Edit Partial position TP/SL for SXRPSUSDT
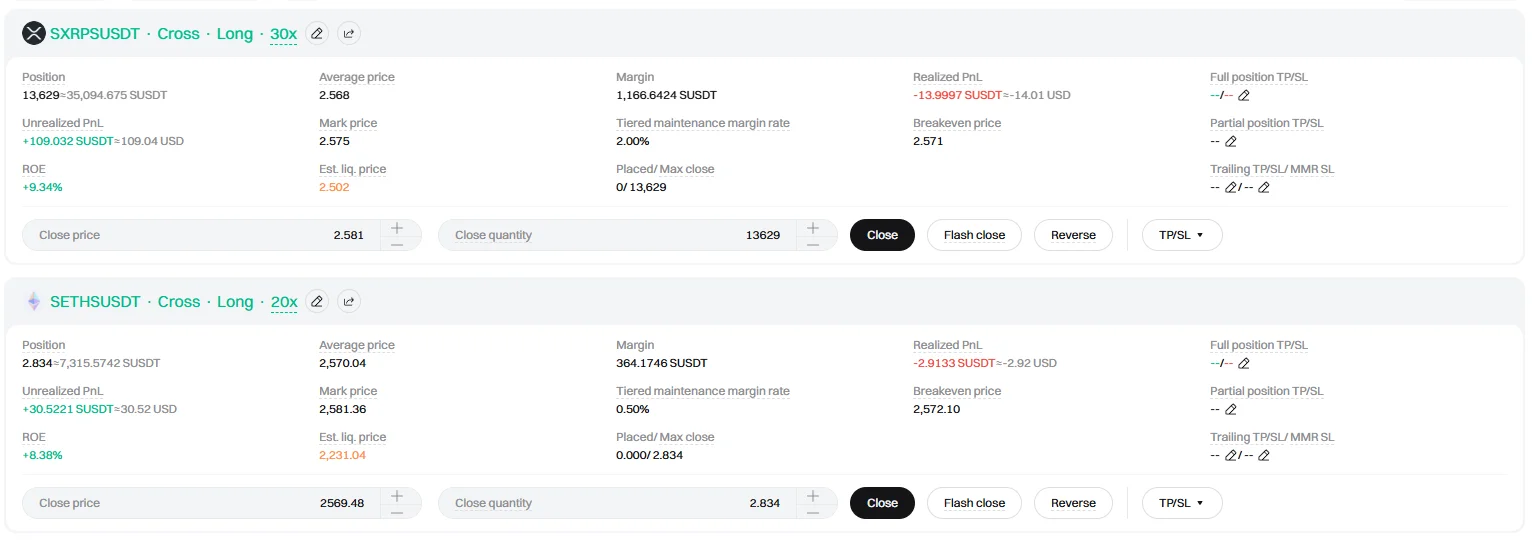1532x550 pixels. point(1231,142)
